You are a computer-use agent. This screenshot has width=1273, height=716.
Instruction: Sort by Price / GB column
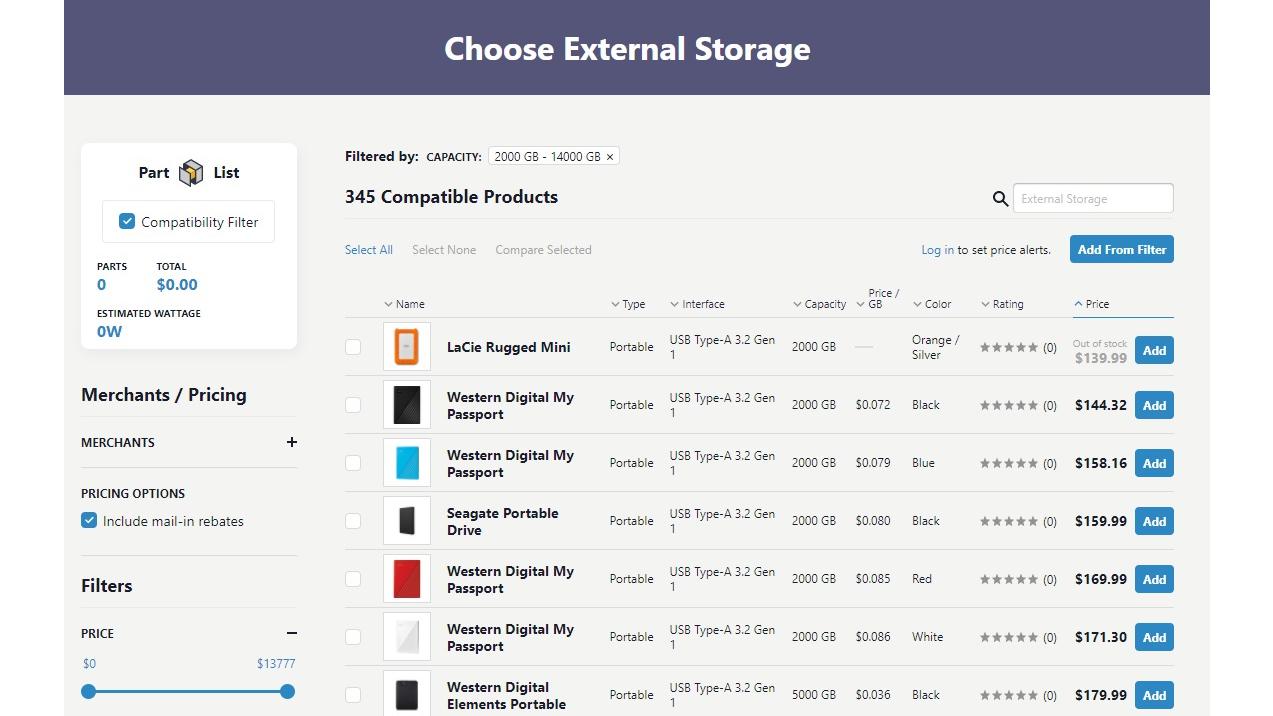click(878, 299)
